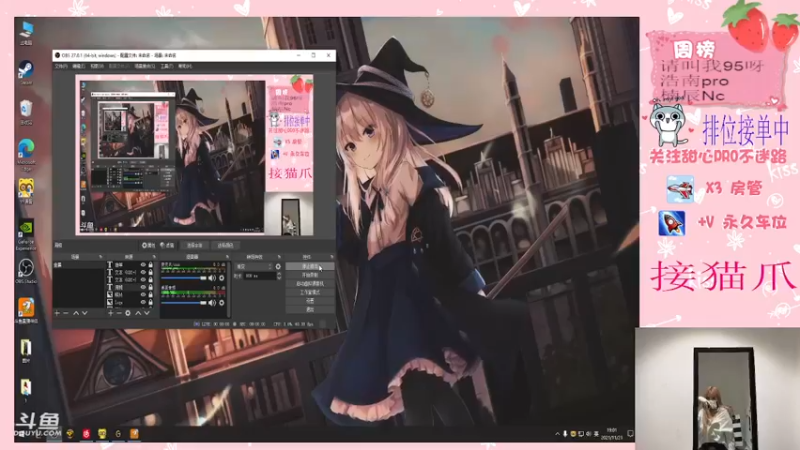Open source properties gear in Sources toolbar
The width and height of the screenshot is (800, 450).
128,313
